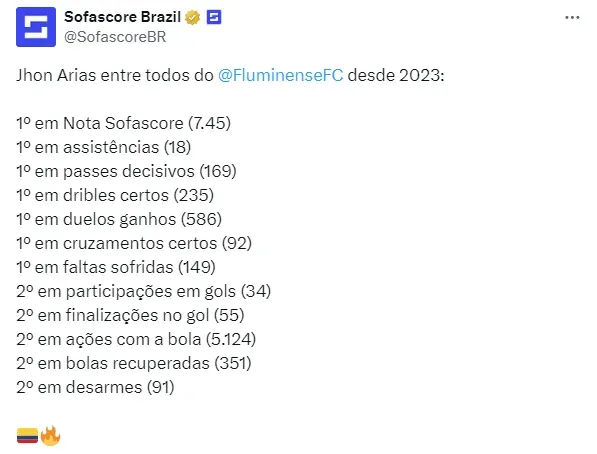This screenshot has height=454, width=597.
Task: Click the fire emoji
Action: pos(50,435)
